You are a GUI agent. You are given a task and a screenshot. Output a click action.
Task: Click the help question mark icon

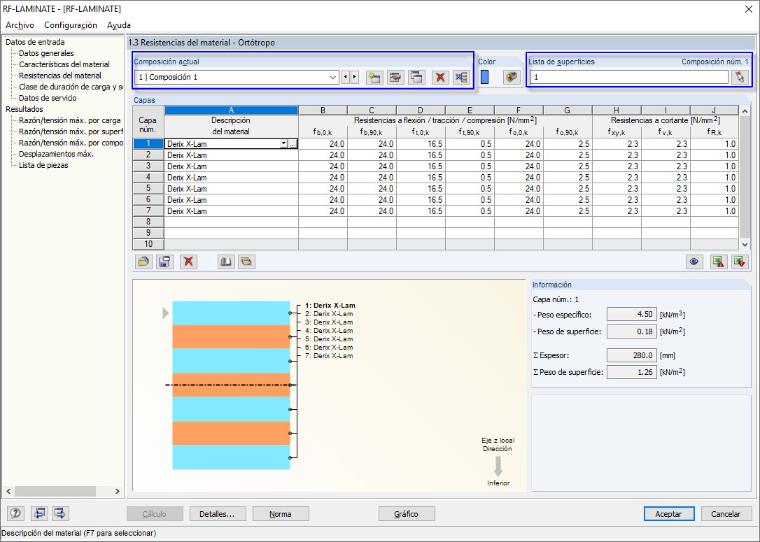pos(16,513)
